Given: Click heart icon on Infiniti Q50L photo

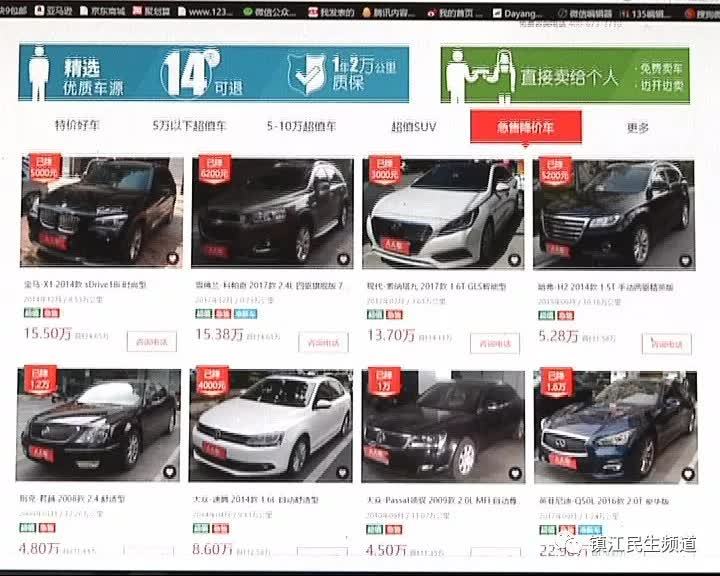Looking at the screenshot, I should click(x=687, y=474).
